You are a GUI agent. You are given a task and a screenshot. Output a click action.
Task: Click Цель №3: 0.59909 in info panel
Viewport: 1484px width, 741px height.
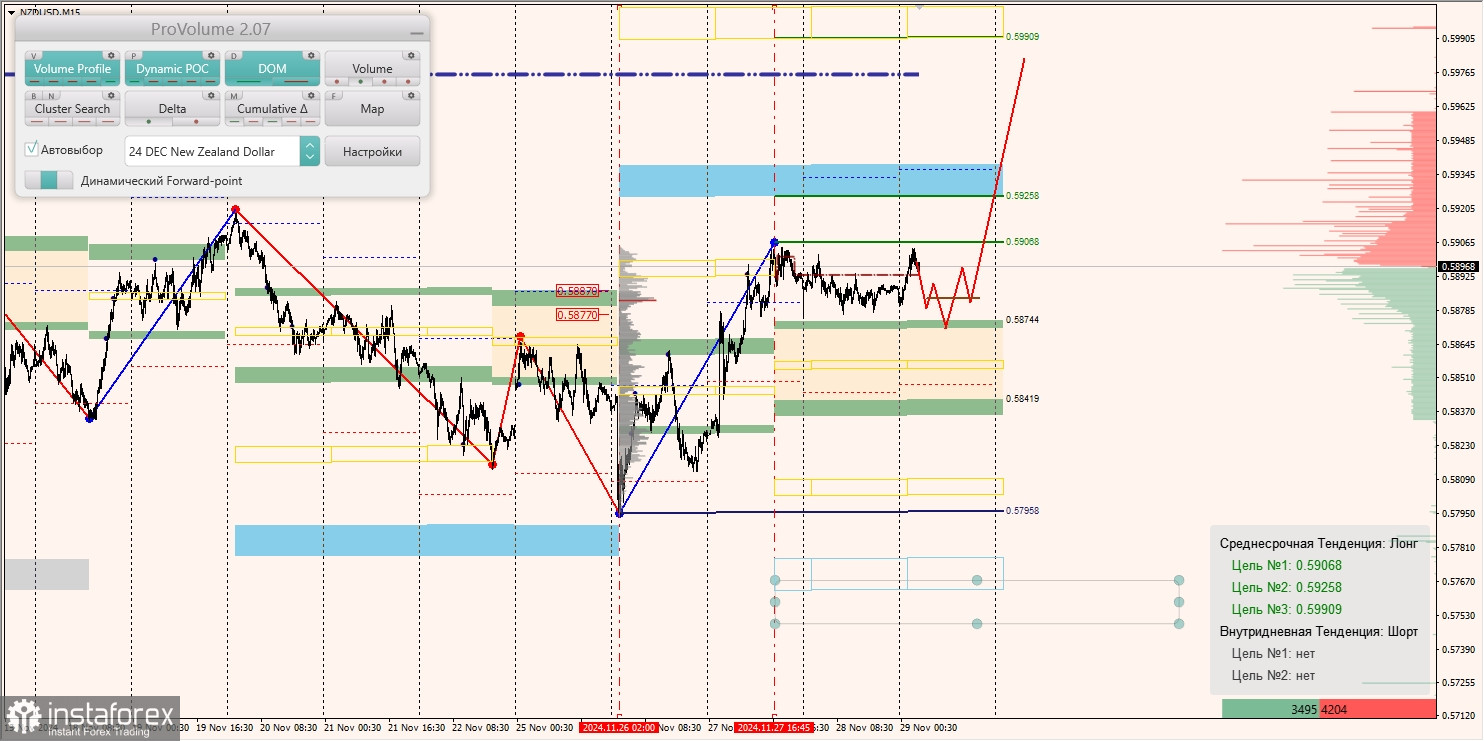tap(1286, 609)
